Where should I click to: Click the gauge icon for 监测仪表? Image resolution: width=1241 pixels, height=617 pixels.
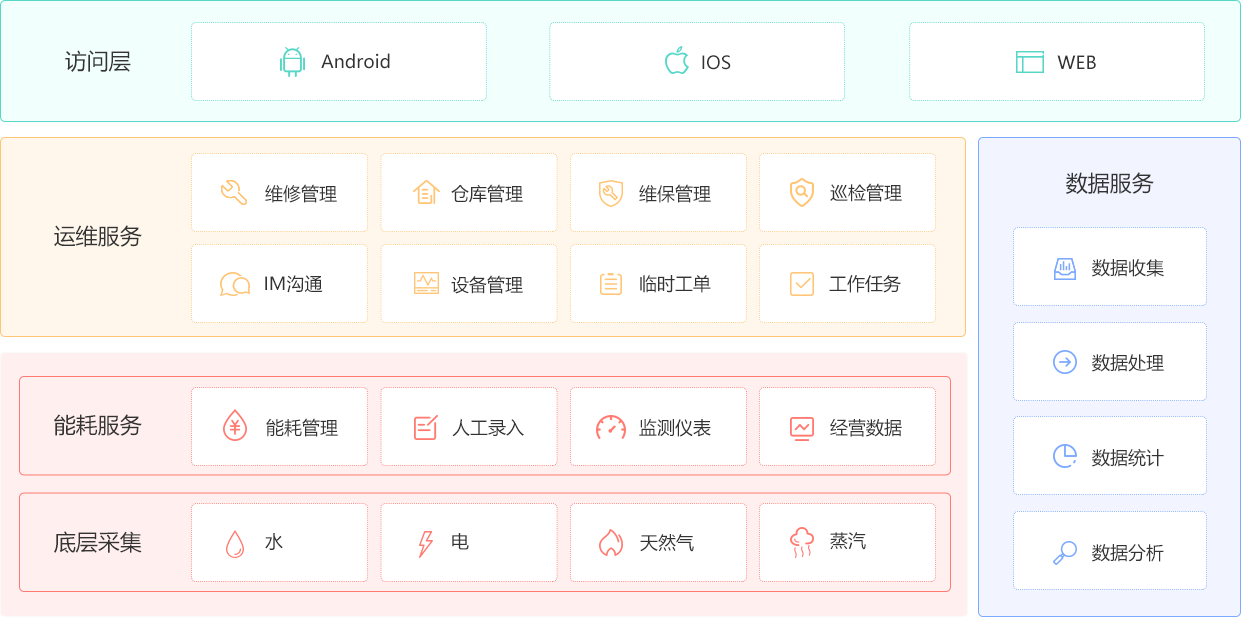[611, 427]
